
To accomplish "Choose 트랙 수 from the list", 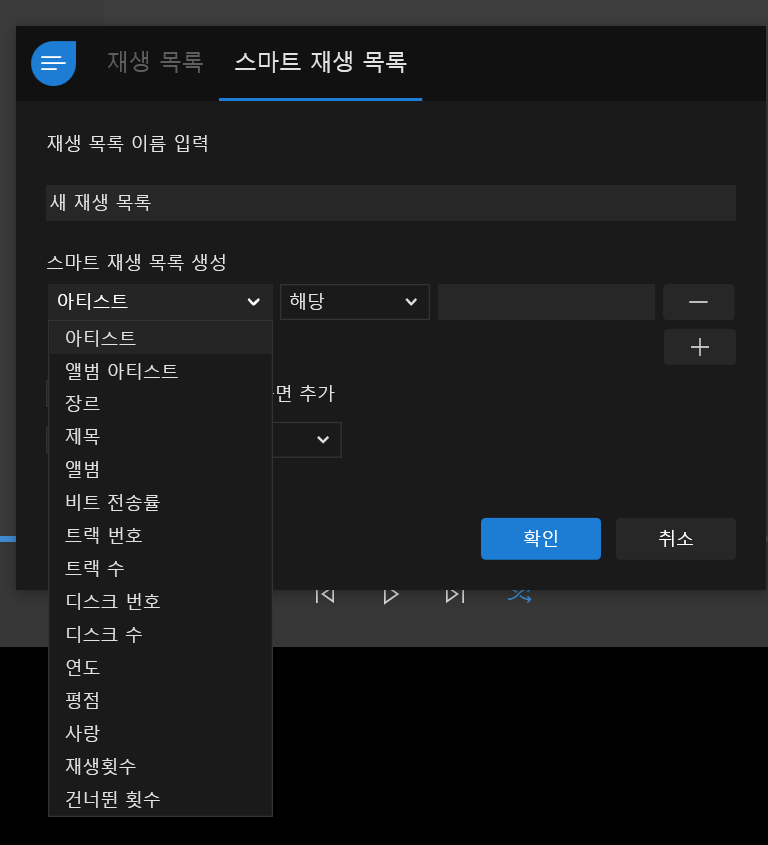I will [160, 568].
